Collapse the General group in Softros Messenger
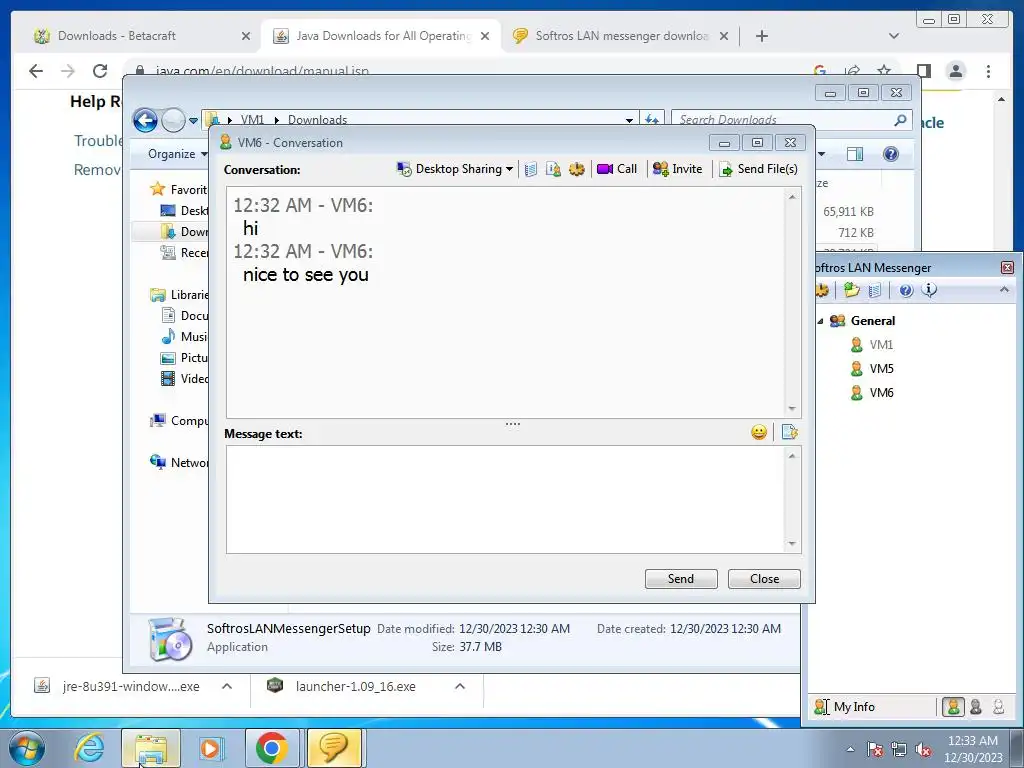Viewport: 1024px width, 768px height. (x=820, y=321)
